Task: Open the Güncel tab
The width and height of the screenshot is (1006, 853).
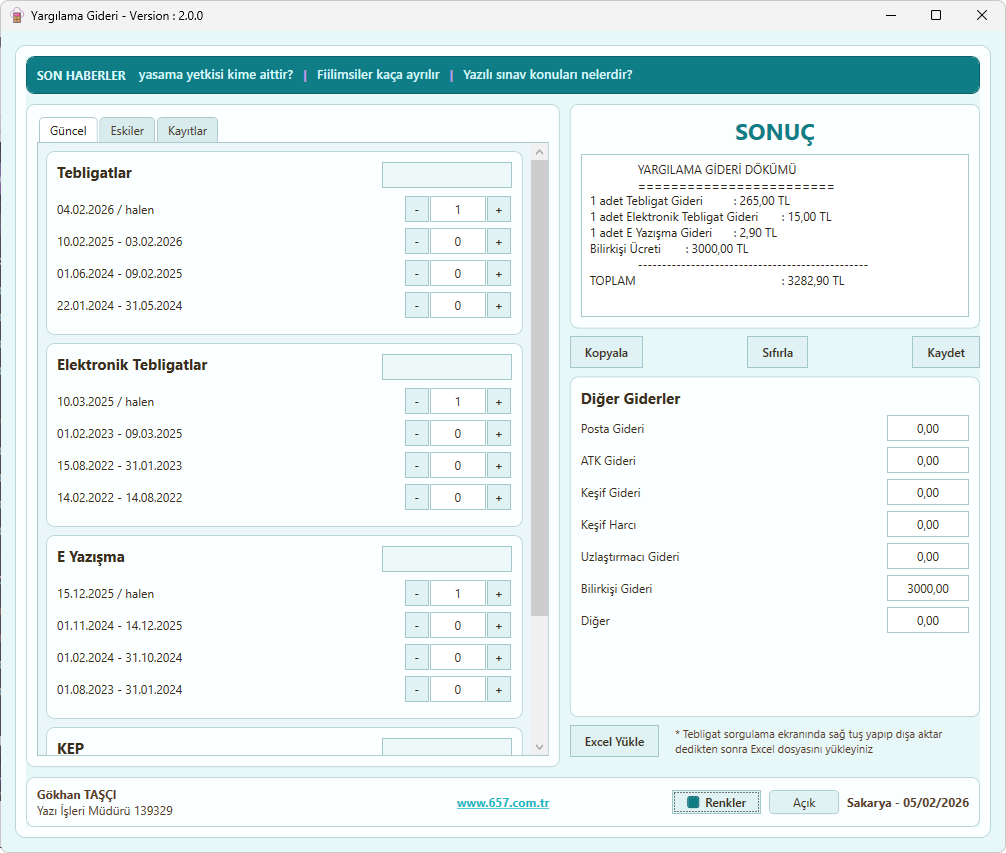Action: (68, 130)
